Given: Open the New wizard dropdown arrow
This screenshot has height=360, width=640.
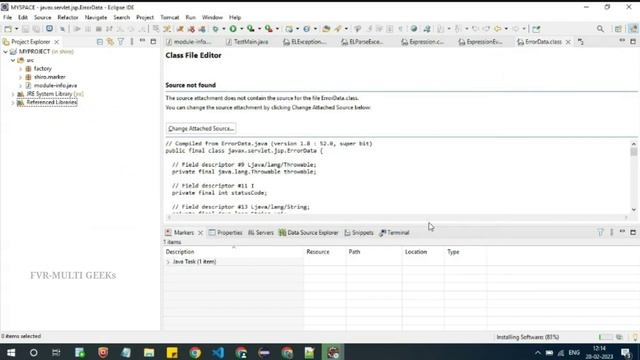Looking at the screenshot, I should pyautogui.click(x=17, y=29).
